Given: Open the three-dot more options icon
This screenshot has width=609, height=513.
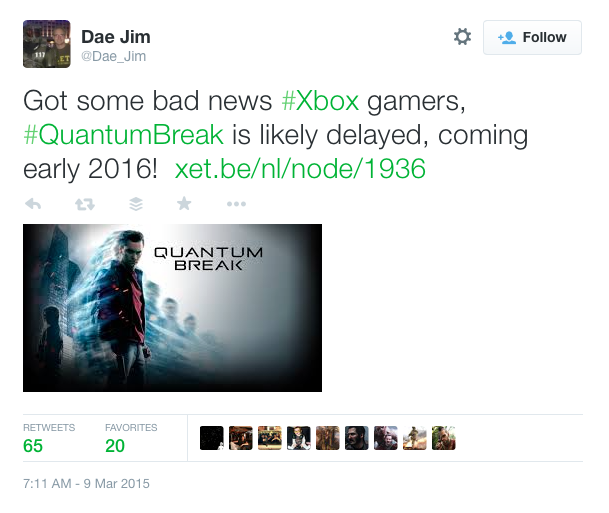Looking at the screenshot, I should coord(236,204).
